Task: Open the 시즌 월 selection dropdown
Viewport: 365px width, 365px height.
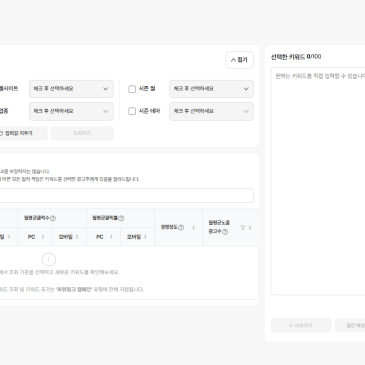Action: pyautogui.click(x=211, y=89)
